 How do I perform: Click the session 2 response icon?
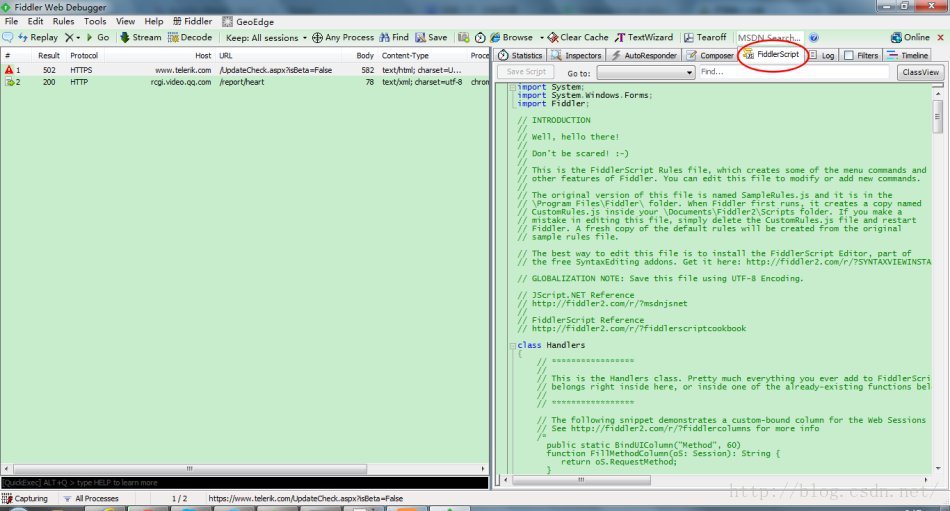click(x=9, y=82)
